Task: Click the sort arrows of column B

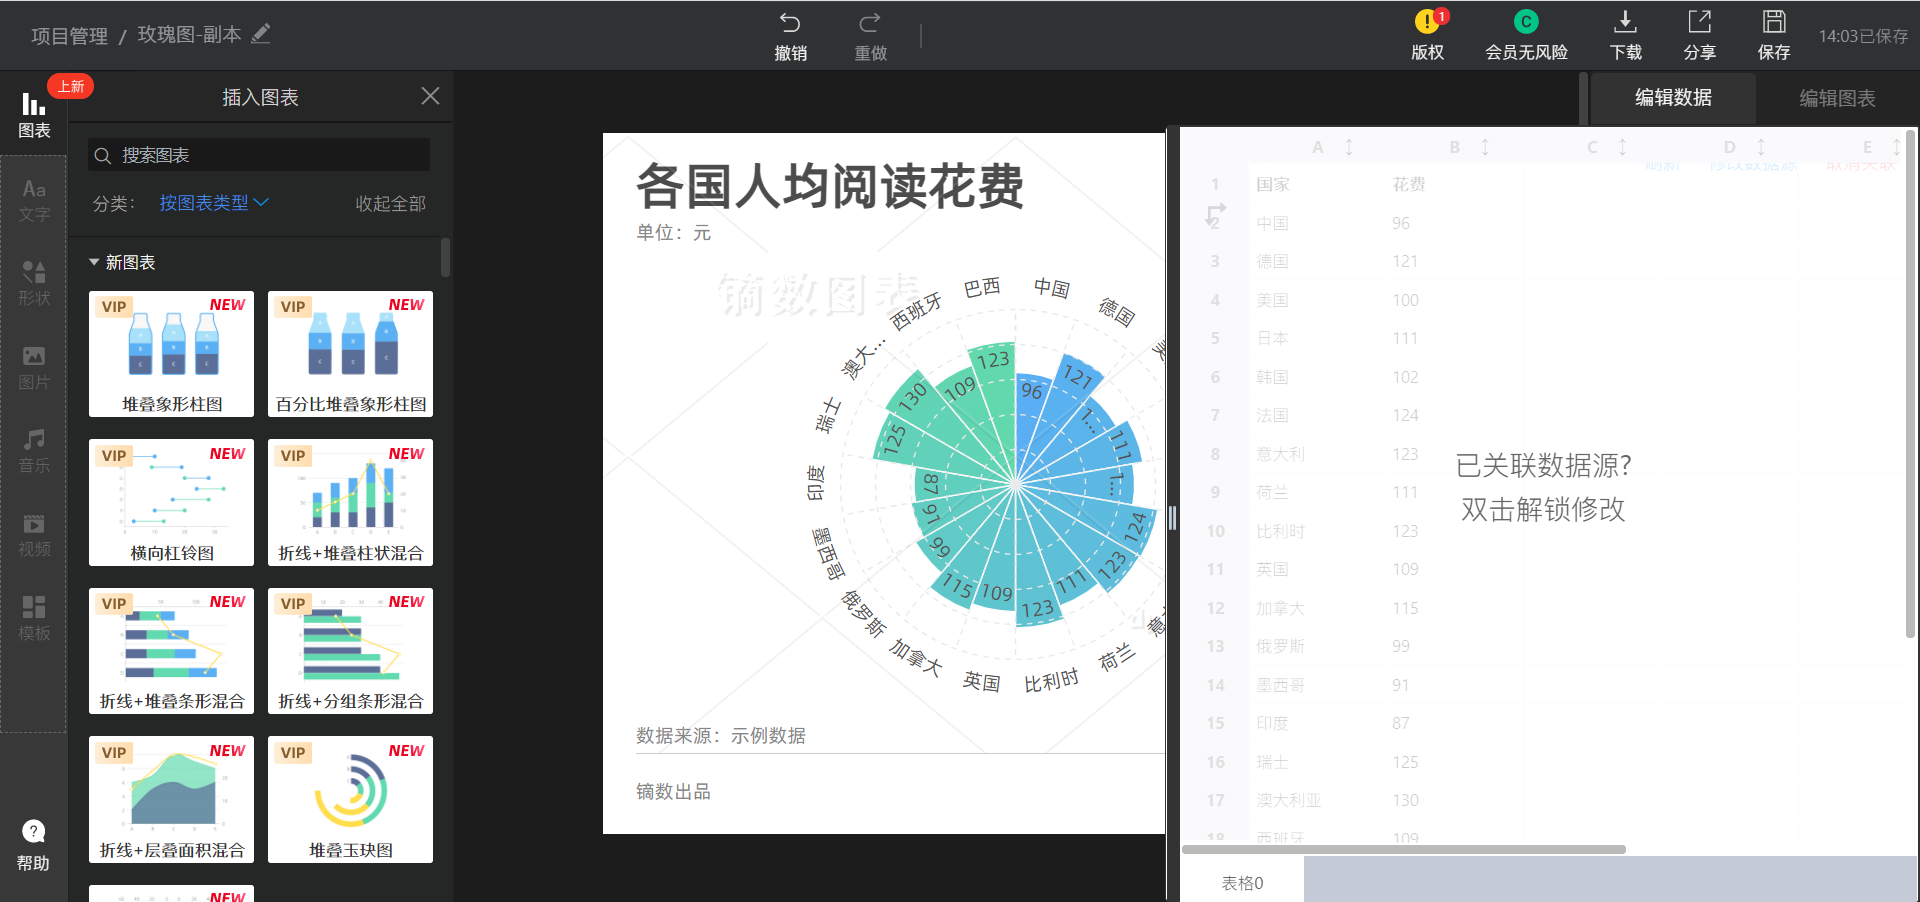Action: point(1485,147)
